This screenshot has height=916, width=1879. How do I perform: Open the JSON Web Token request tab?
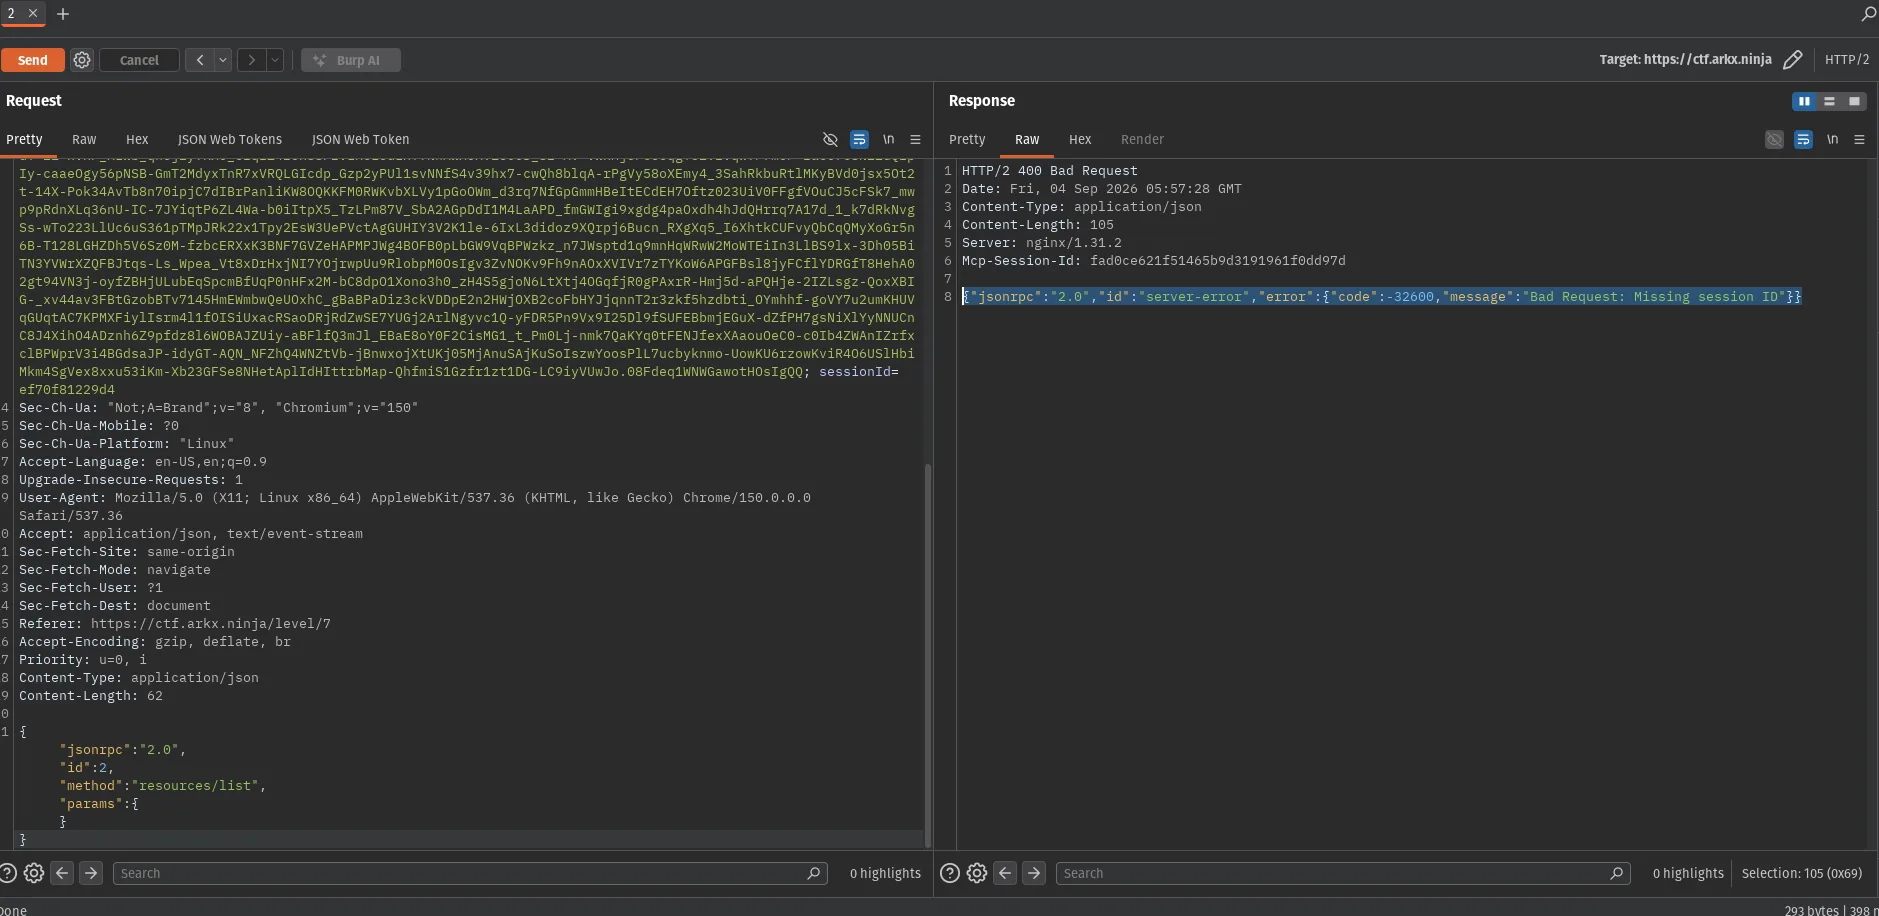click(360, 139)
